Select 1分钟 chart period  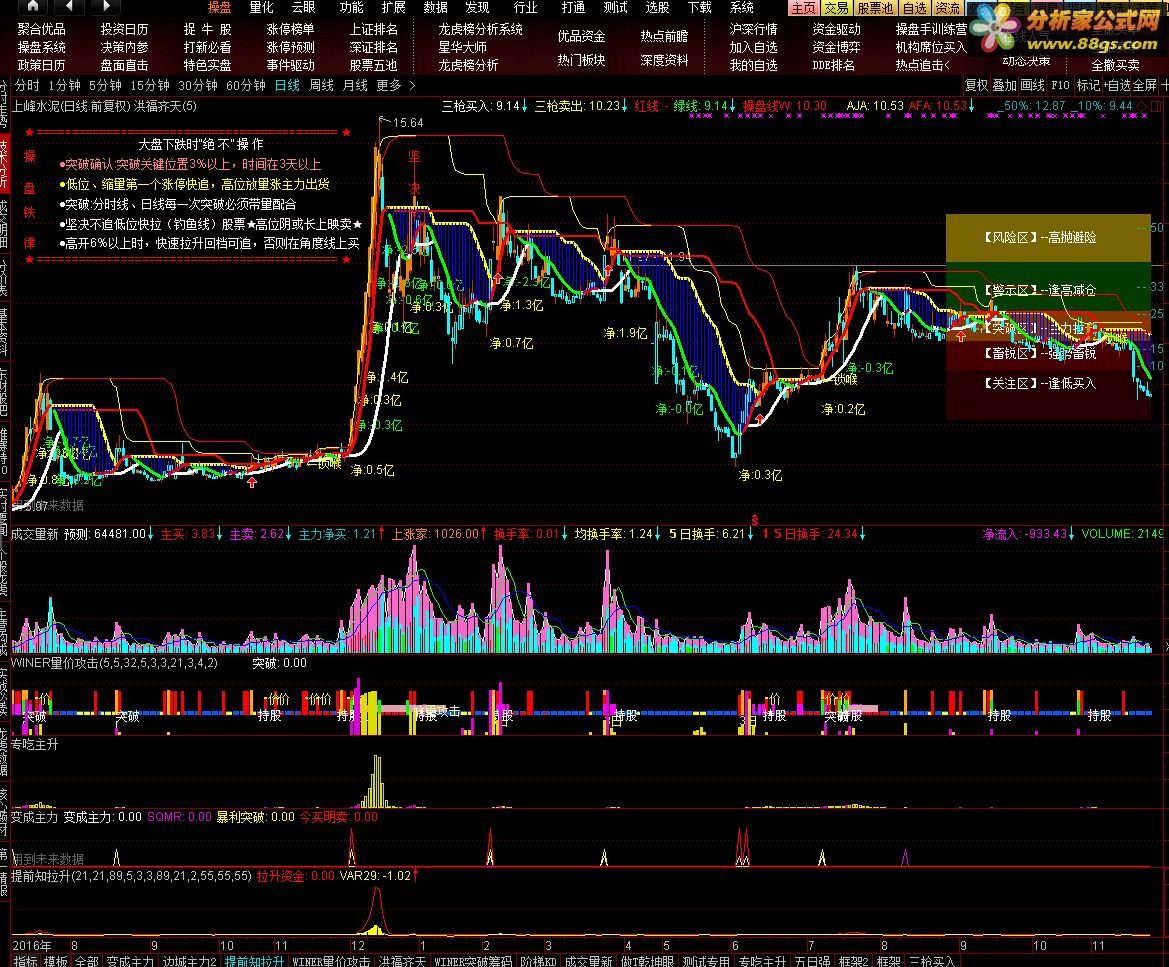click(64, 86)
